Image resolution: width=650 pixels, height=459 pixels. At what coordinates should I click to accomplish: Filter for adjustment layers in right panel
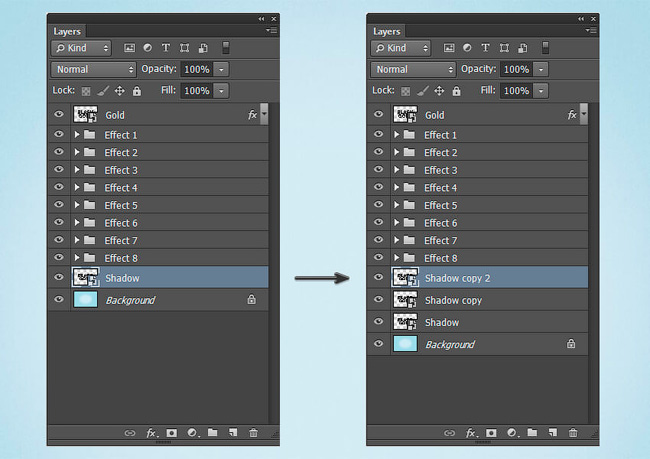pyautogui.click(x=467, y=48)
